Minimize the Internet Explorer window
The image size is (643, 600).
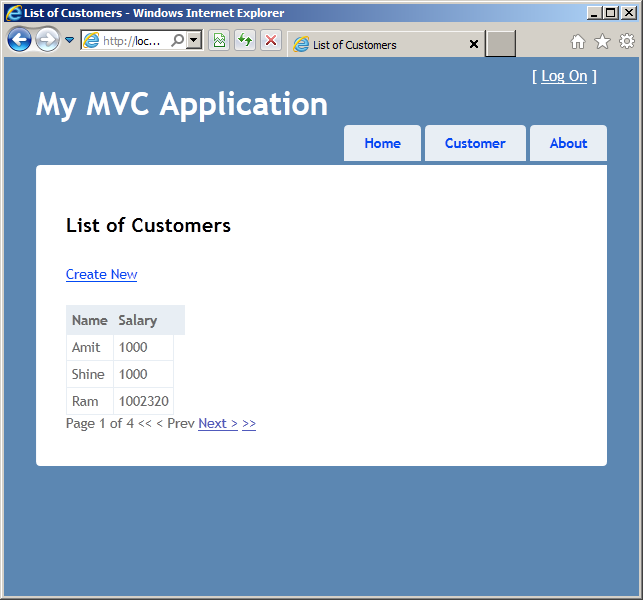tap(593, 13)
